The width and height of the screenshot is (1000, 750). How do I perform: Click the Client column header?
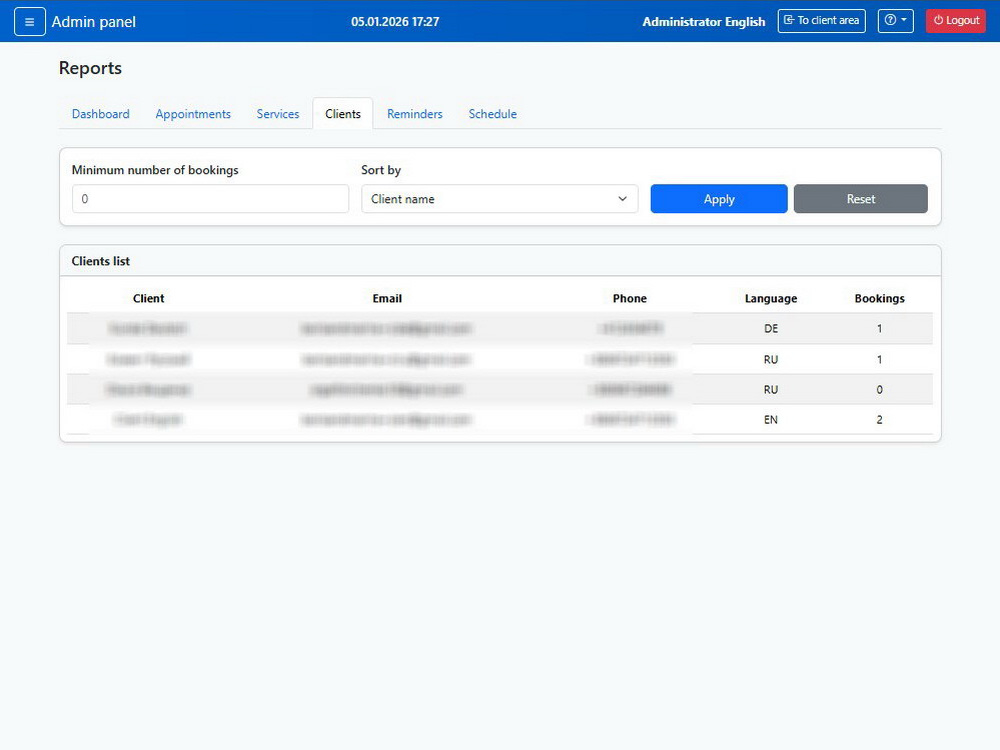tap(149, 298)
